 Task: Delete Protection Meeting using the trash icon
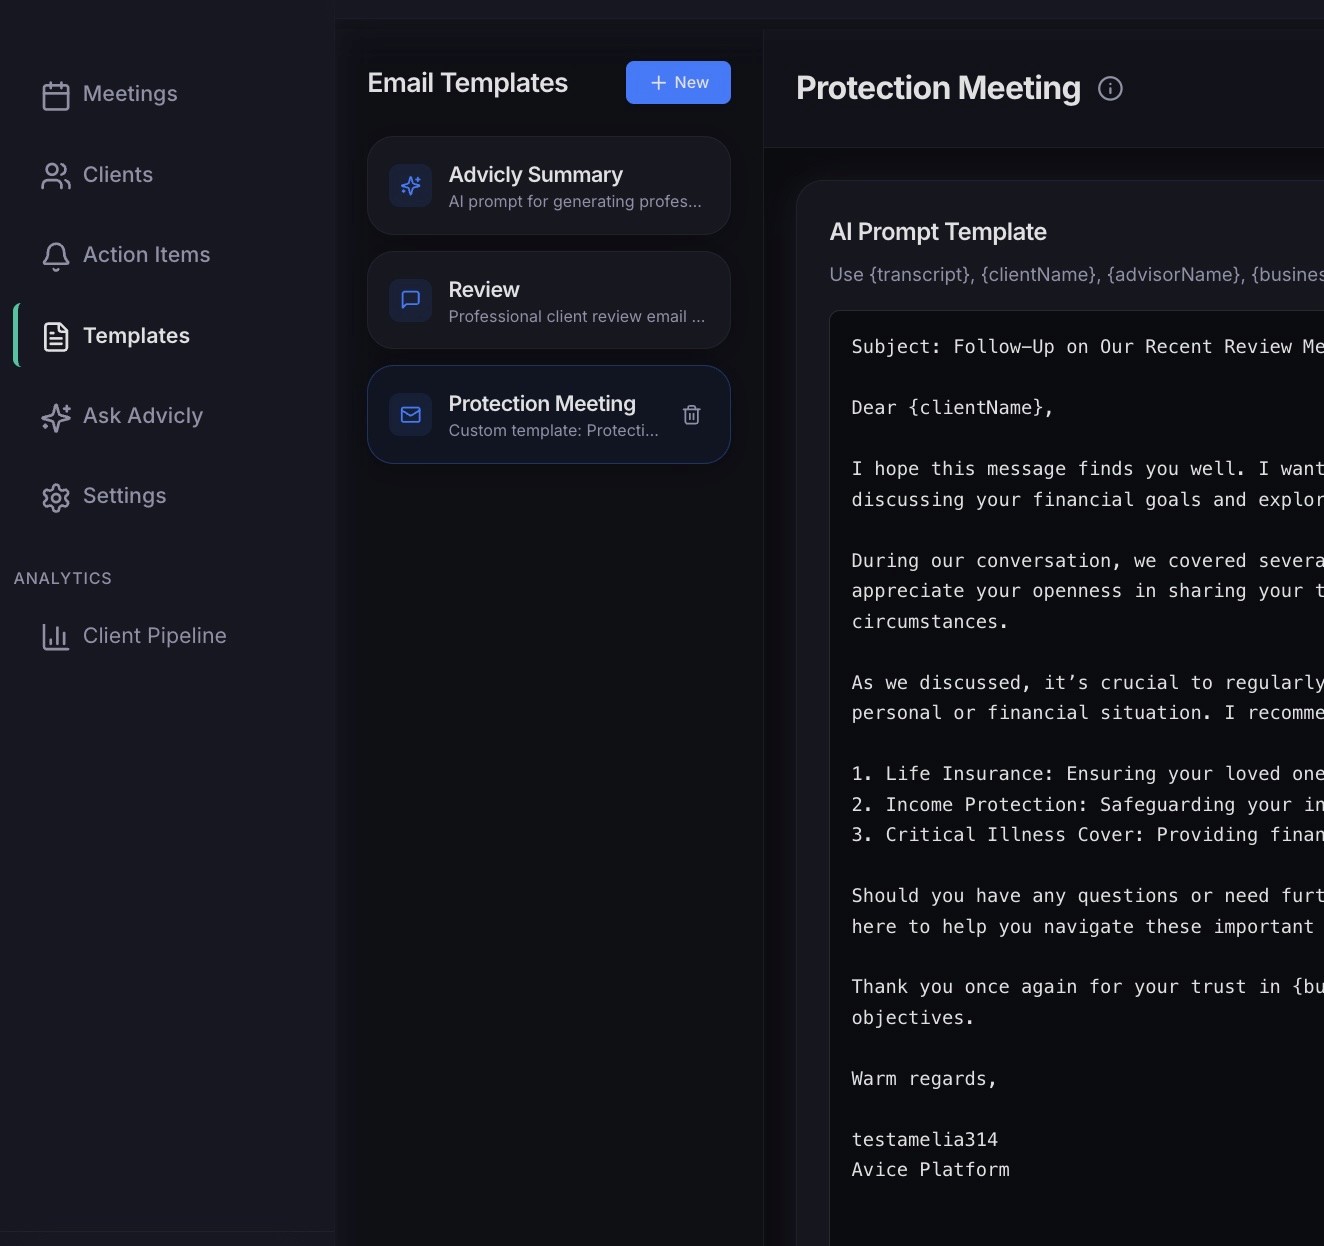click(x=691, y=415)
